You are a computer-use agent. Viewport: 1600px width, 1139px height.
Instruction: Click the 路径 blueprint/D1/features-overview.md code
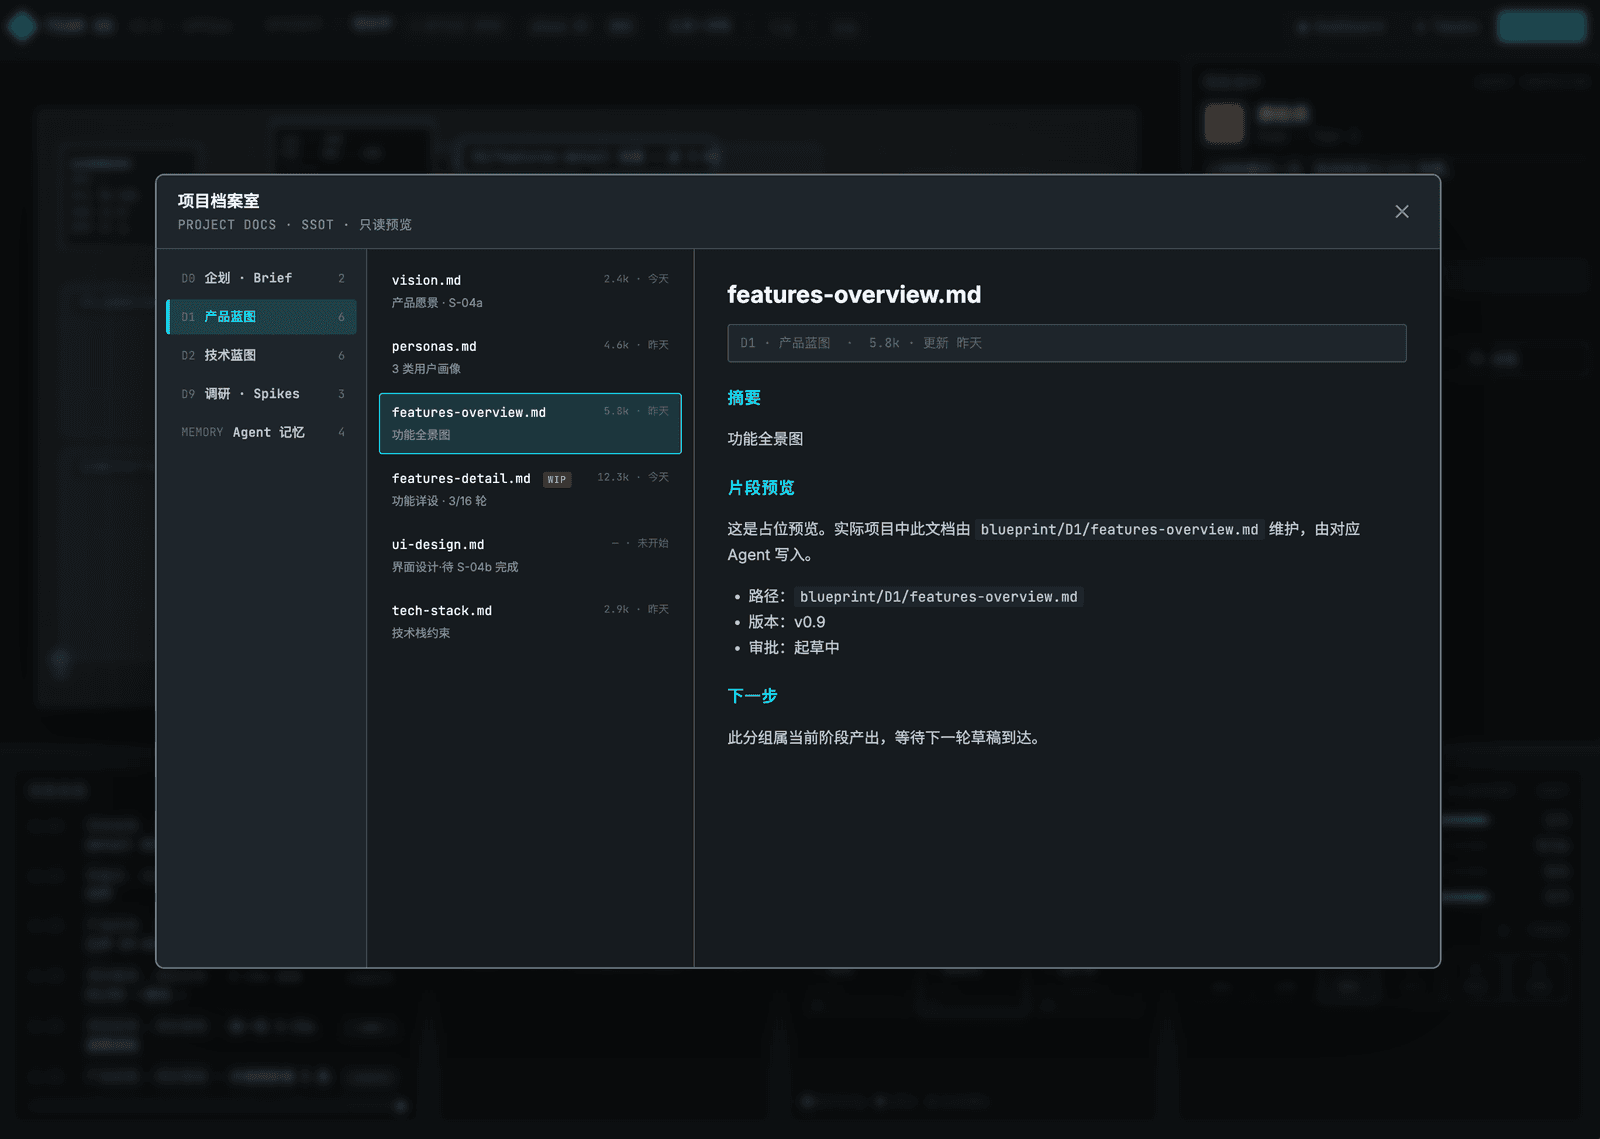point(938,597)
